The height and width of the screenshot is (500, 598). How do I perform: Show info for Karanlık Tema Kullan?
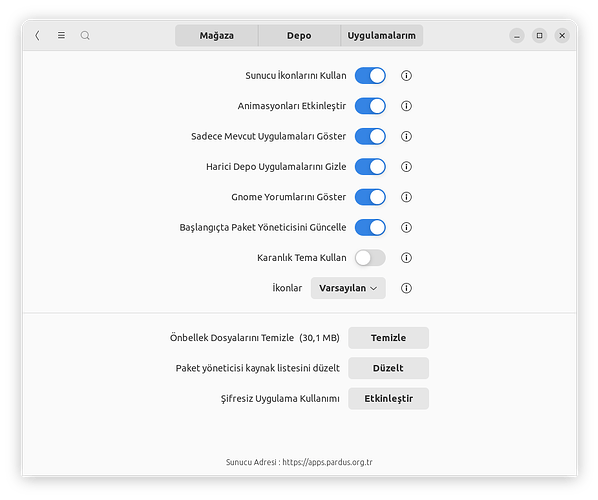406,258
